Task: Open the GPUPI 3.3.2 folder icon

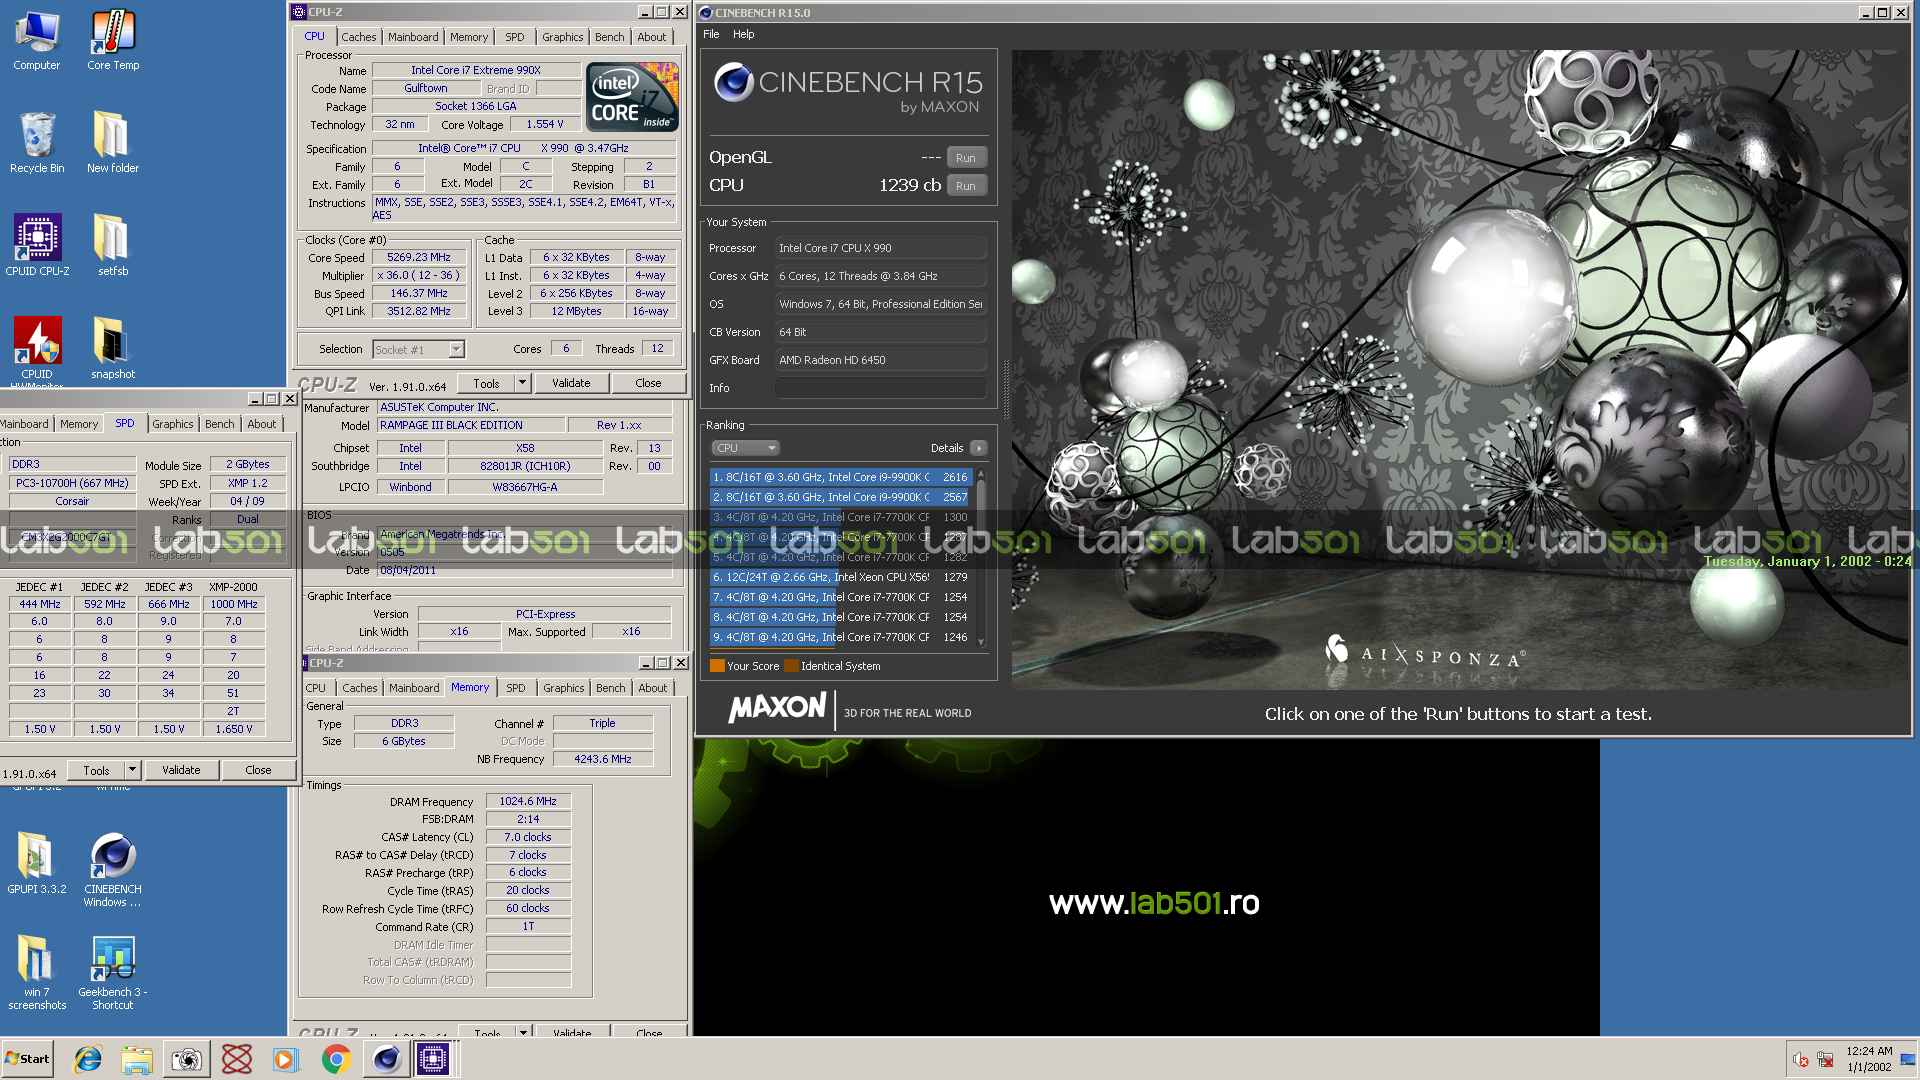Action: pos(37,863)
